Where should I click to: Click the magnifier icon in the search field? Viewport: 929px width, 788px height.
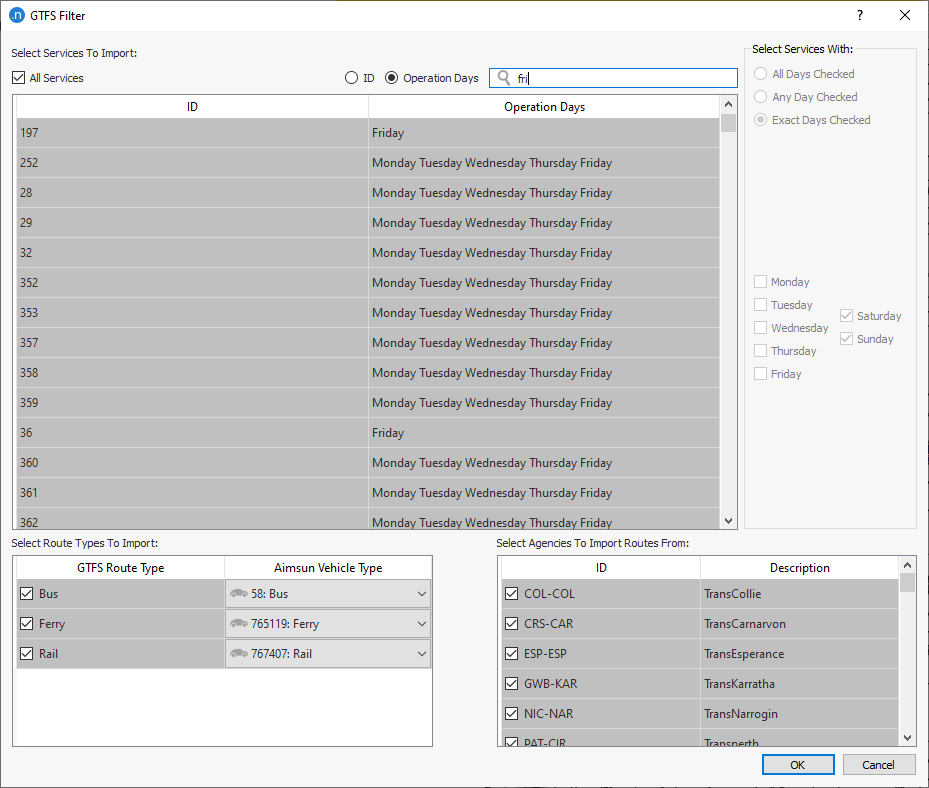click(x=503, y=78)
